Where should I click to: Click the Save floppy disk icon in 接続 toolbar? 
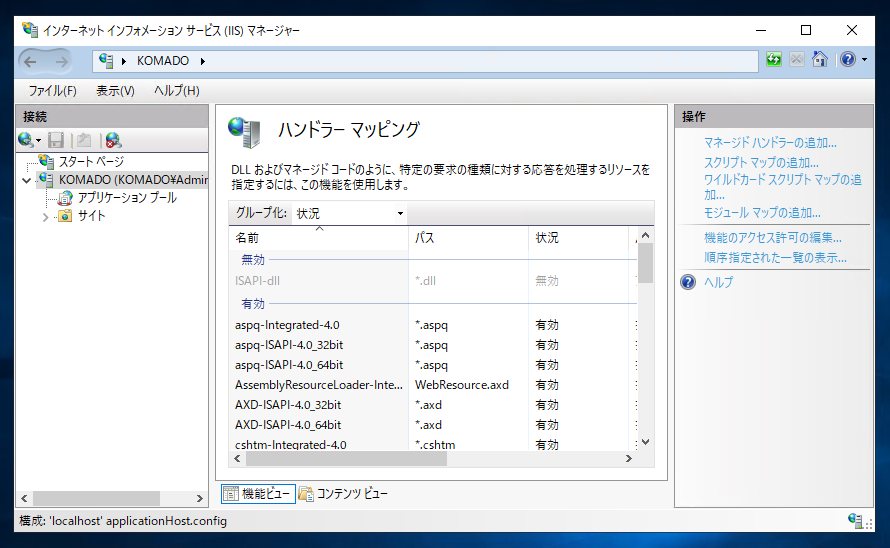click(56, 140)
